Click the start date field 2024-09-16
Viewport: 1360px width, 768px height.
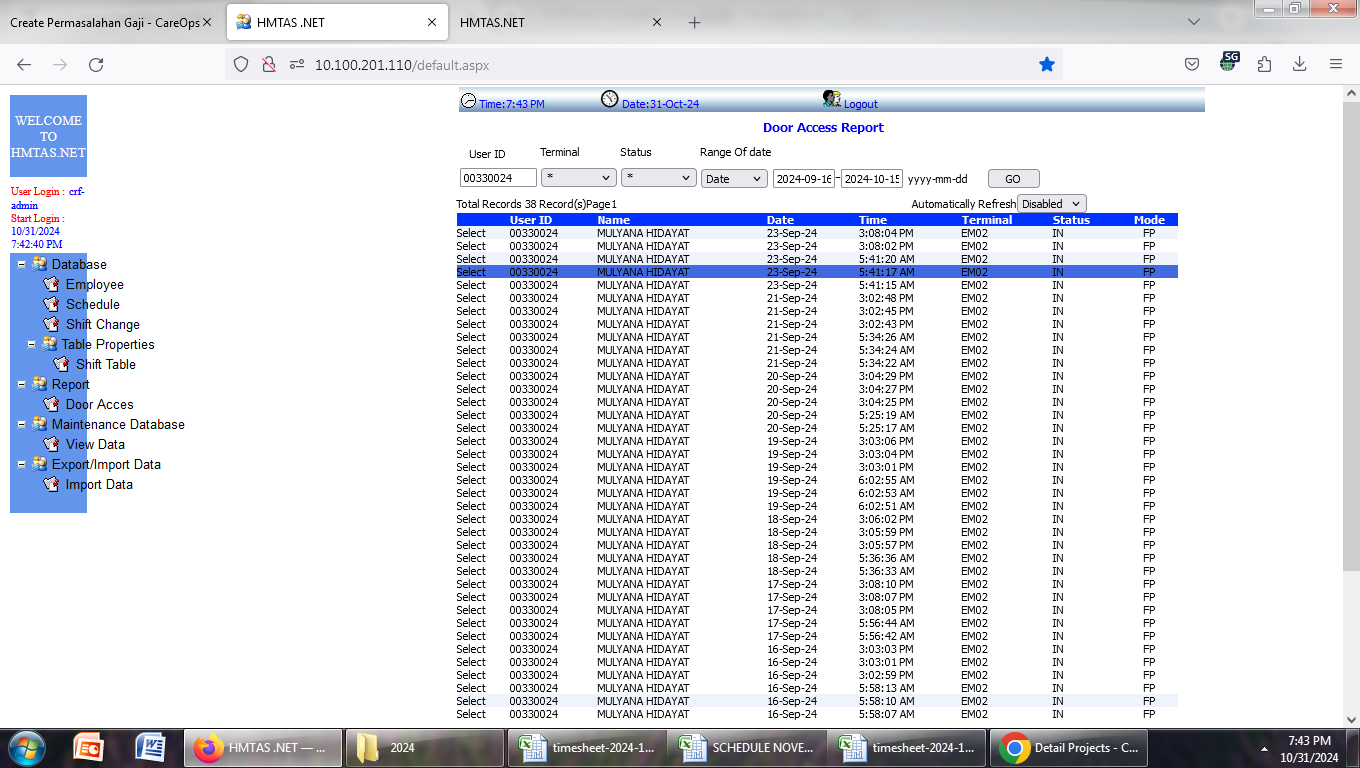pos(804,179)
